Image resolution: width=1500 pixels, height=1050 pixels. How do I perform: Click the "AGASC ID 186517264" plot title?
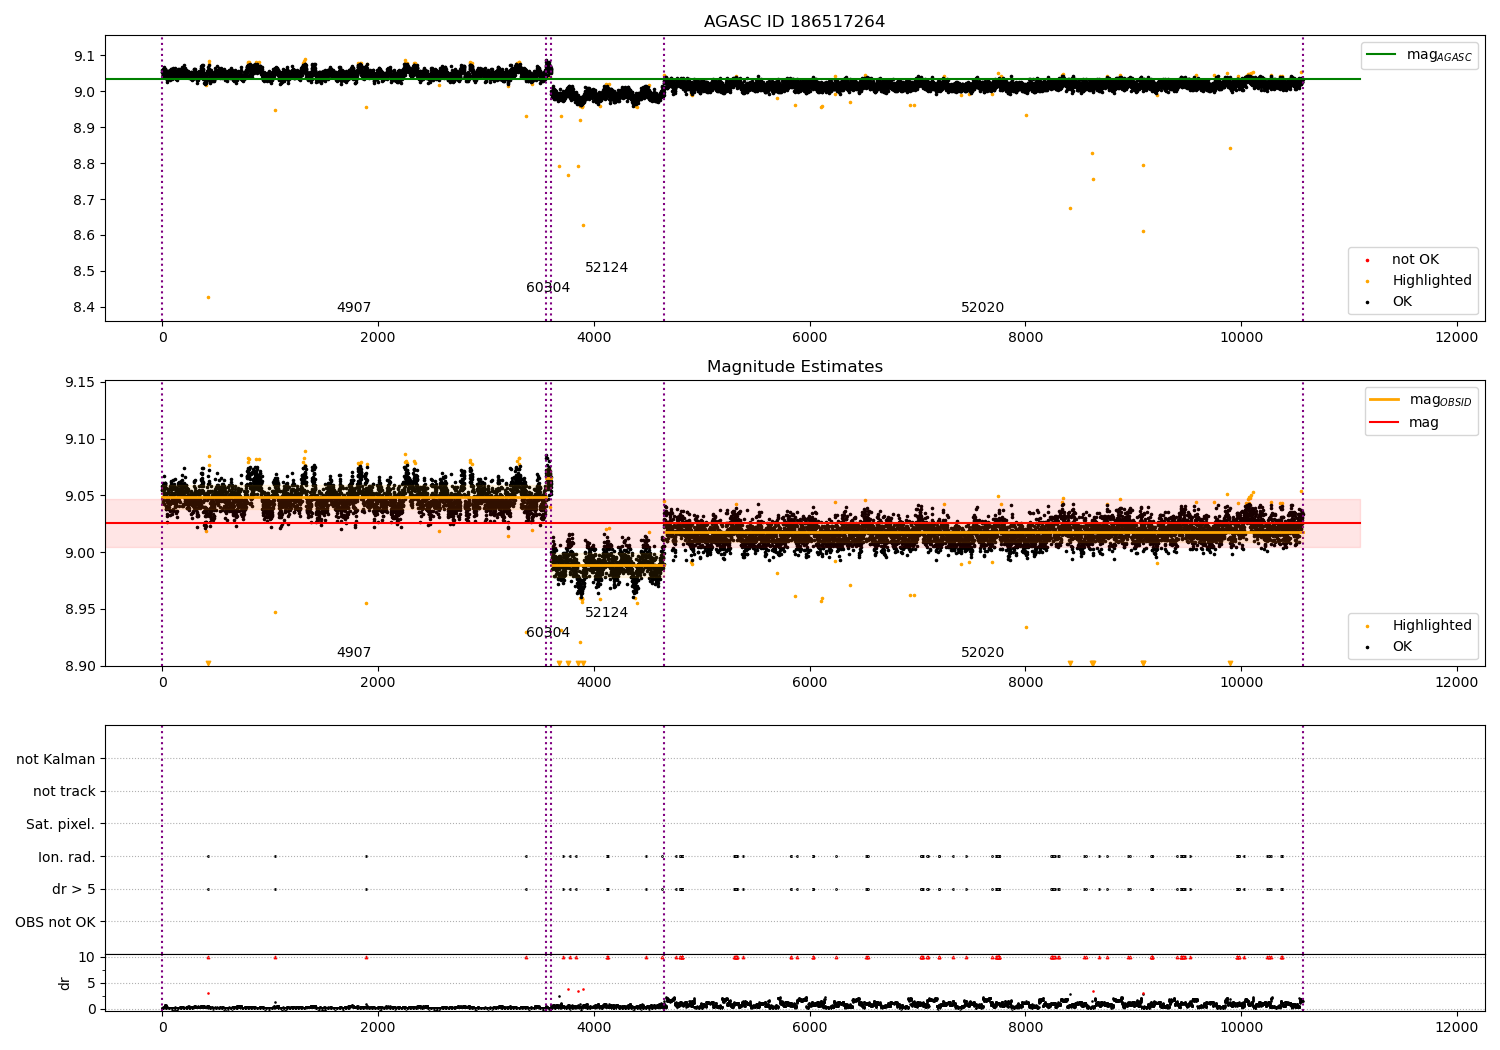794,22
